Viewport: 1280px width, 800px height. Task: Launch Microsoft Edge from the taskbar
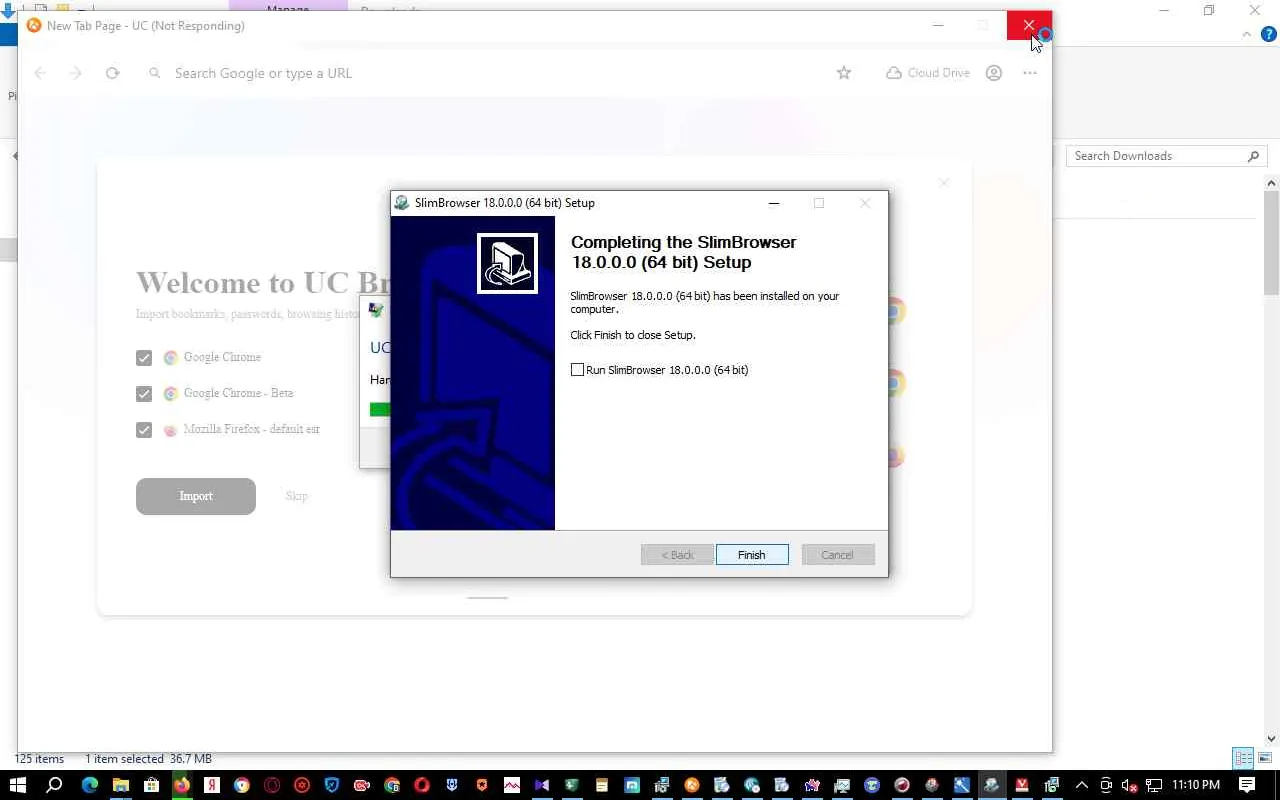click(x=90, y=785)
